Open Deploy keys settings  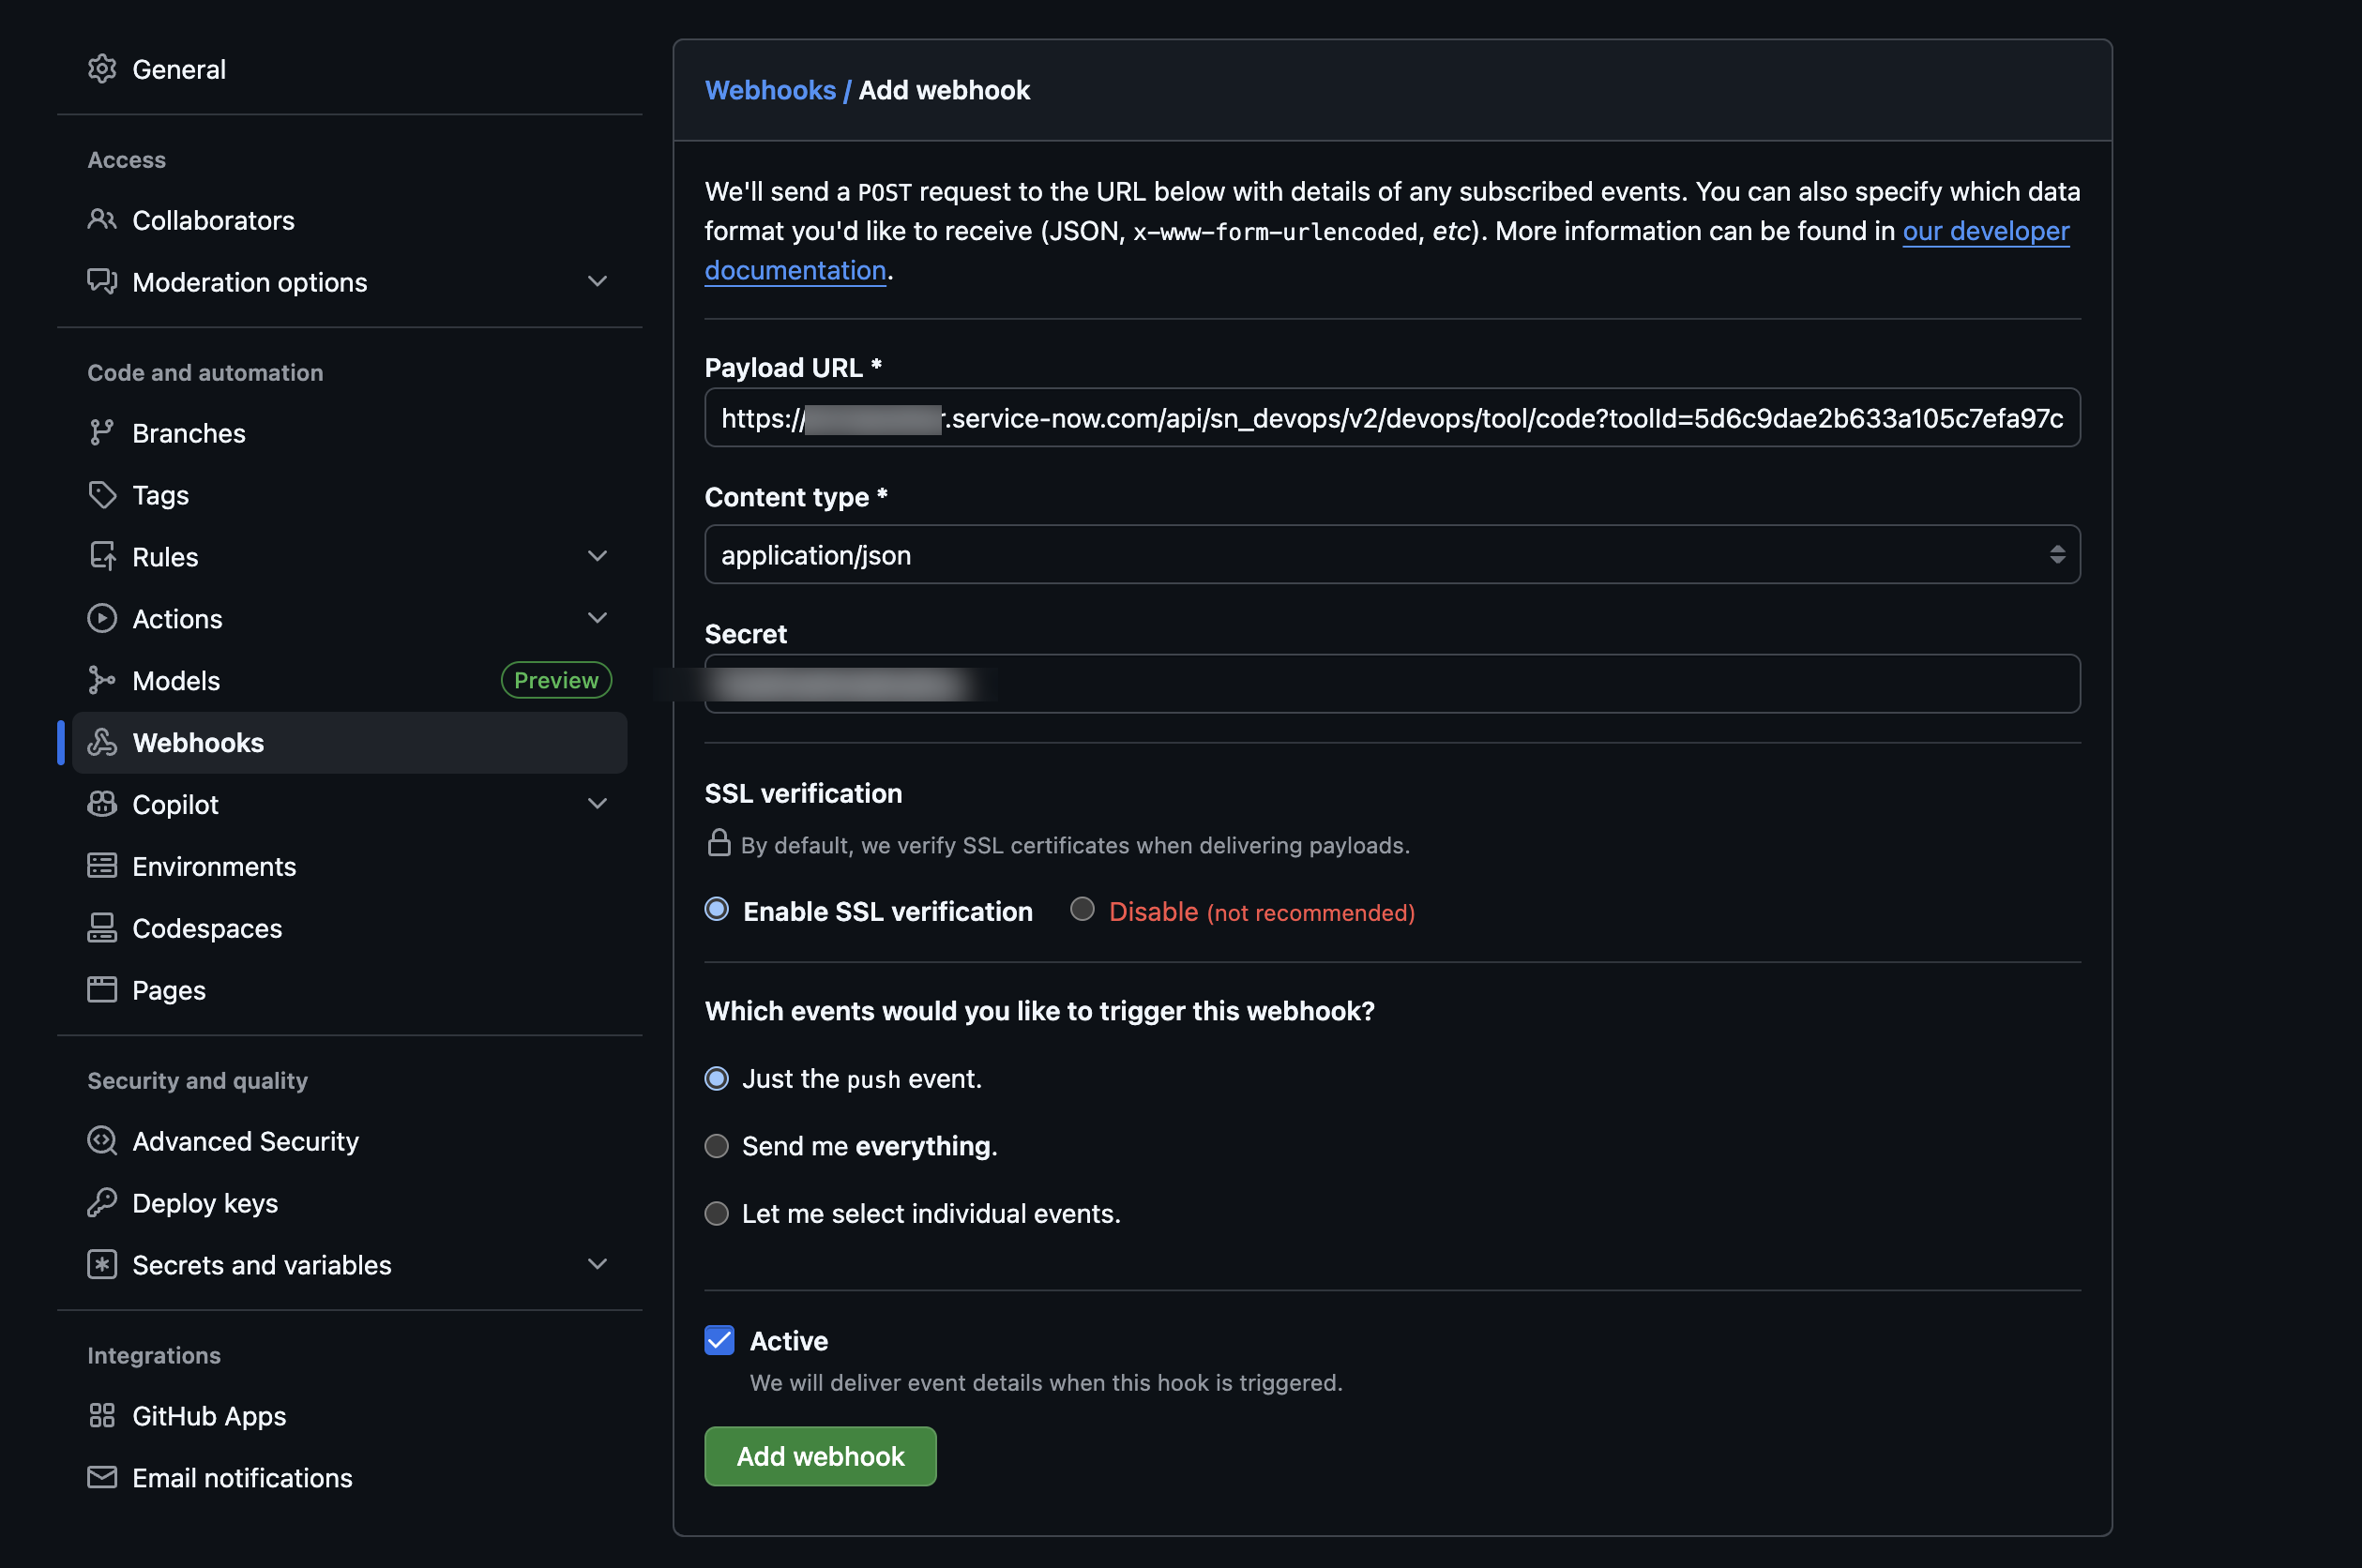[x=350, y=1204]
